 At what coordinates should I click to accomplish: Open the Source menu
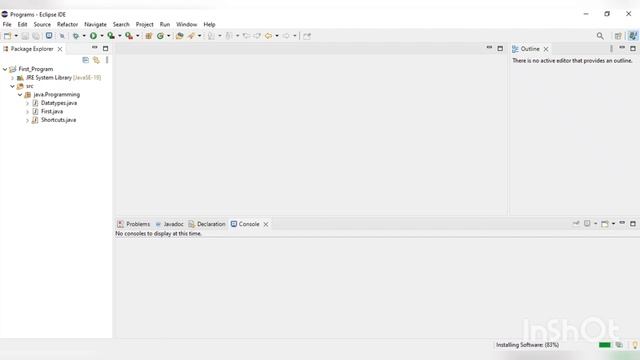[42, 24]
